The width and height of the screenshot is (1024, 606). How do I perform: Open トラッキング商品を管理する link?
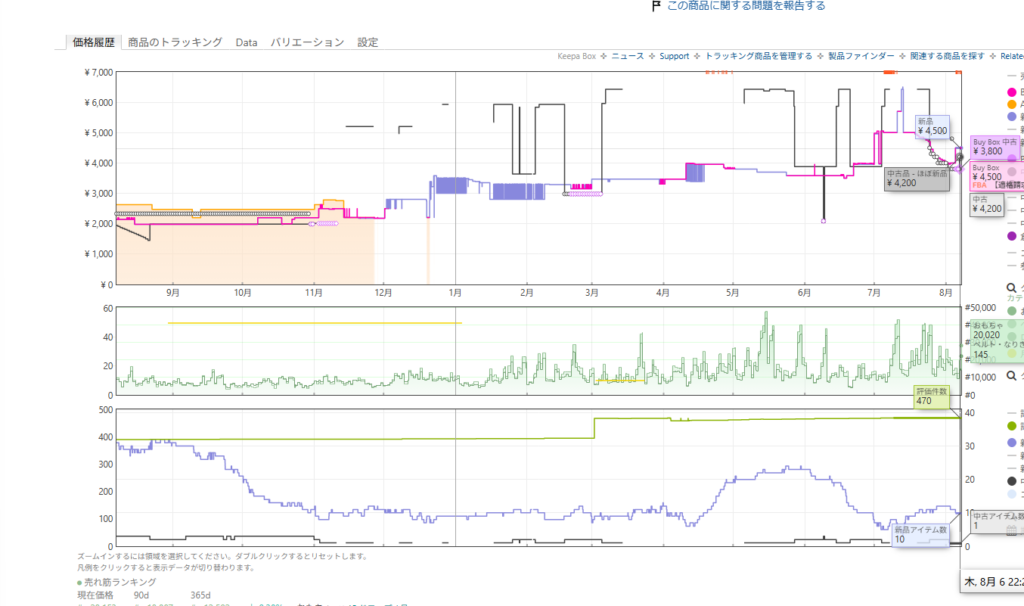(758, 56)
